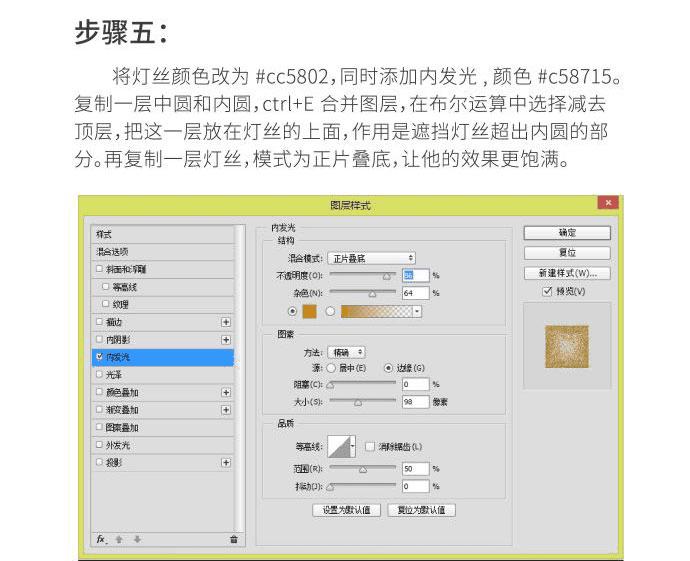Open the 混合模式 dropdown

(x=371, y=258)
